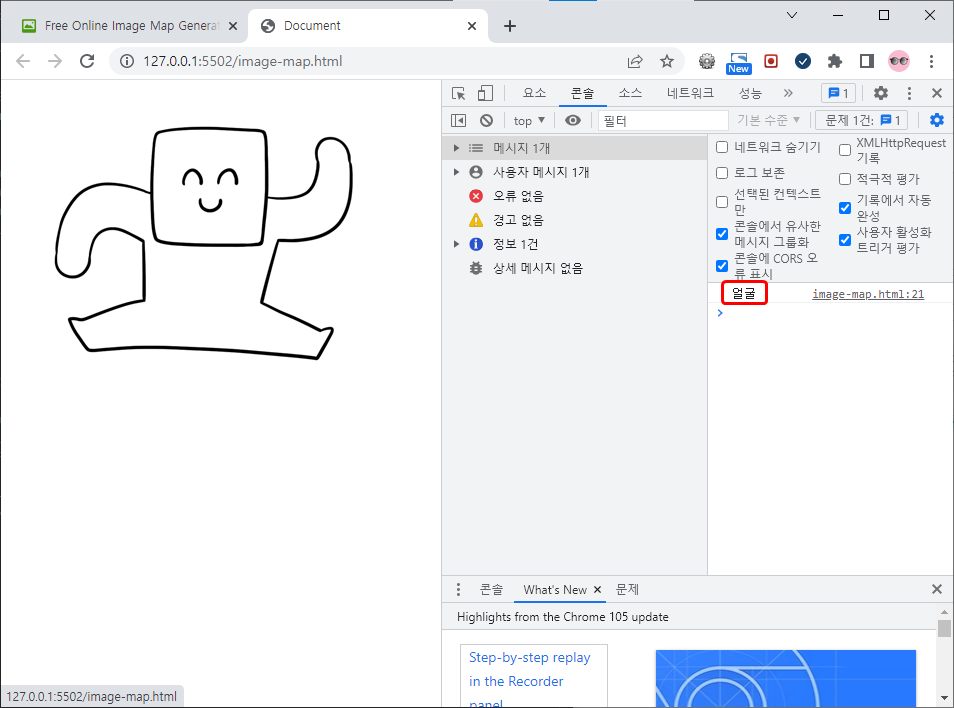Disable 기록에서 자동 완성 checkbox
The width and height of the screenshot is (954, 708).
(x=845, y=208)
